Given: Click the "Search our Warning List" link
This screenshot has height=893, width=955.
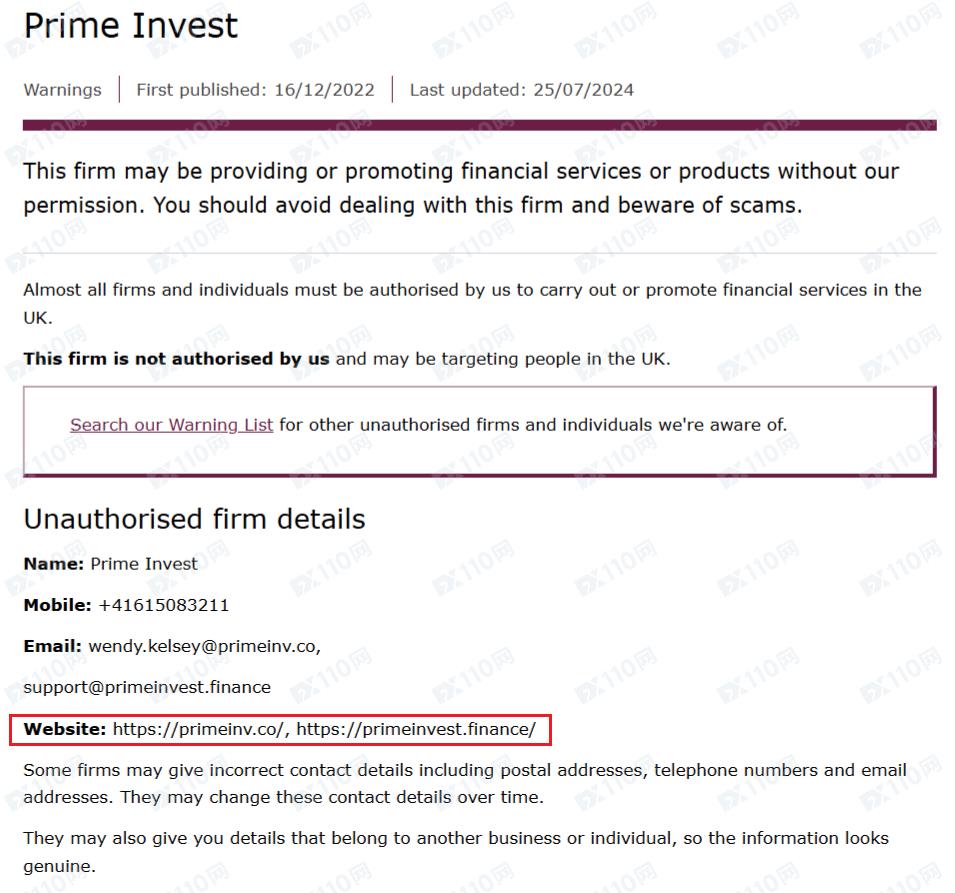Looking at the screenshot, I should point(171,425).
